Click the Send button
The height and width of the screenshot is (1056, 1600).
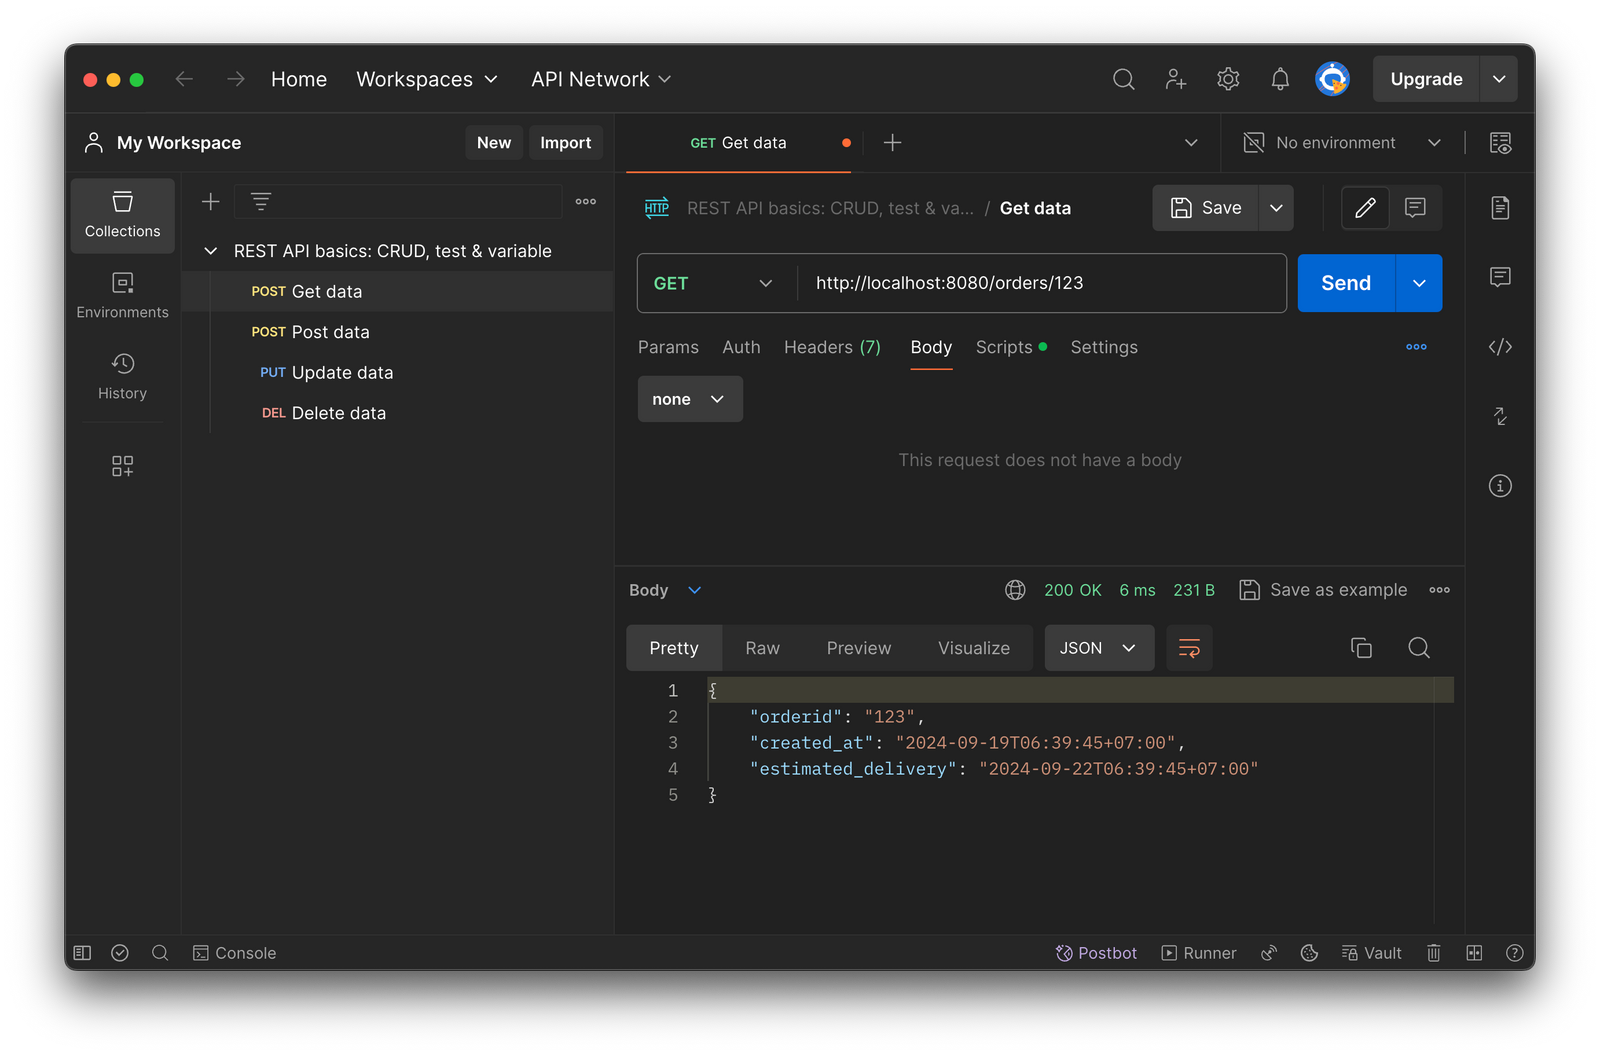[x=1344, y=283]
